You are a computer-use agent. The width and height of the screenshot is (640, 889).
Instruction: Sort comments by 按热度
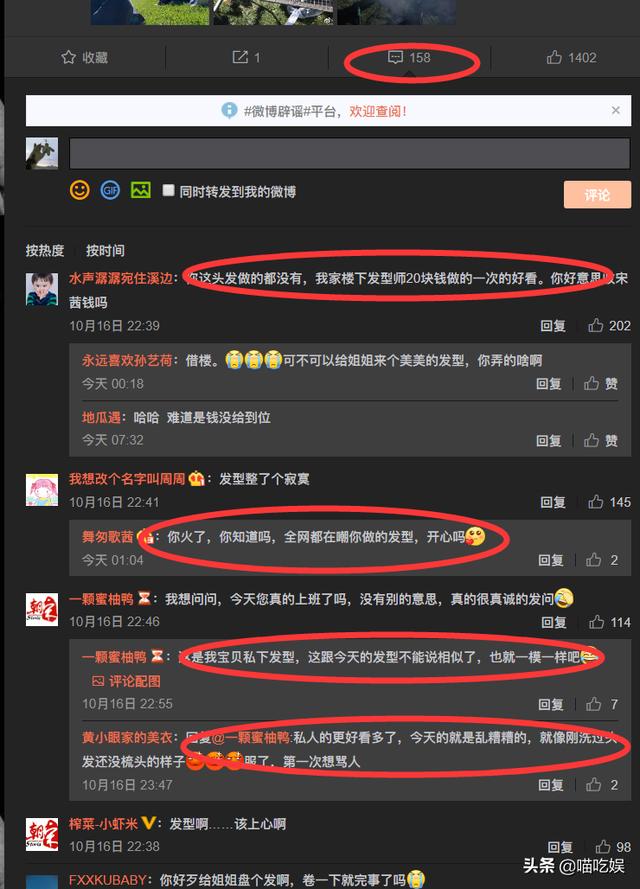pos(45,251)
